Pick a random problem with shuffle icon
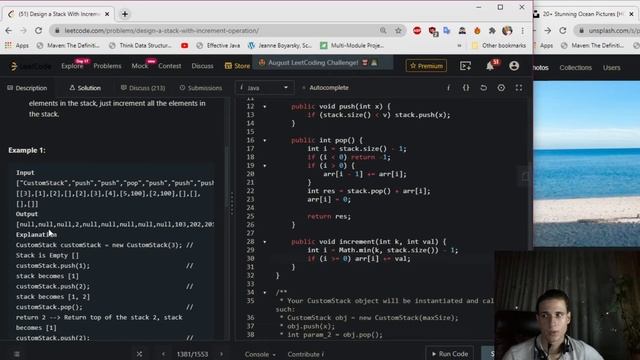The height and width of the screenshot is (360, 640). 139,354
